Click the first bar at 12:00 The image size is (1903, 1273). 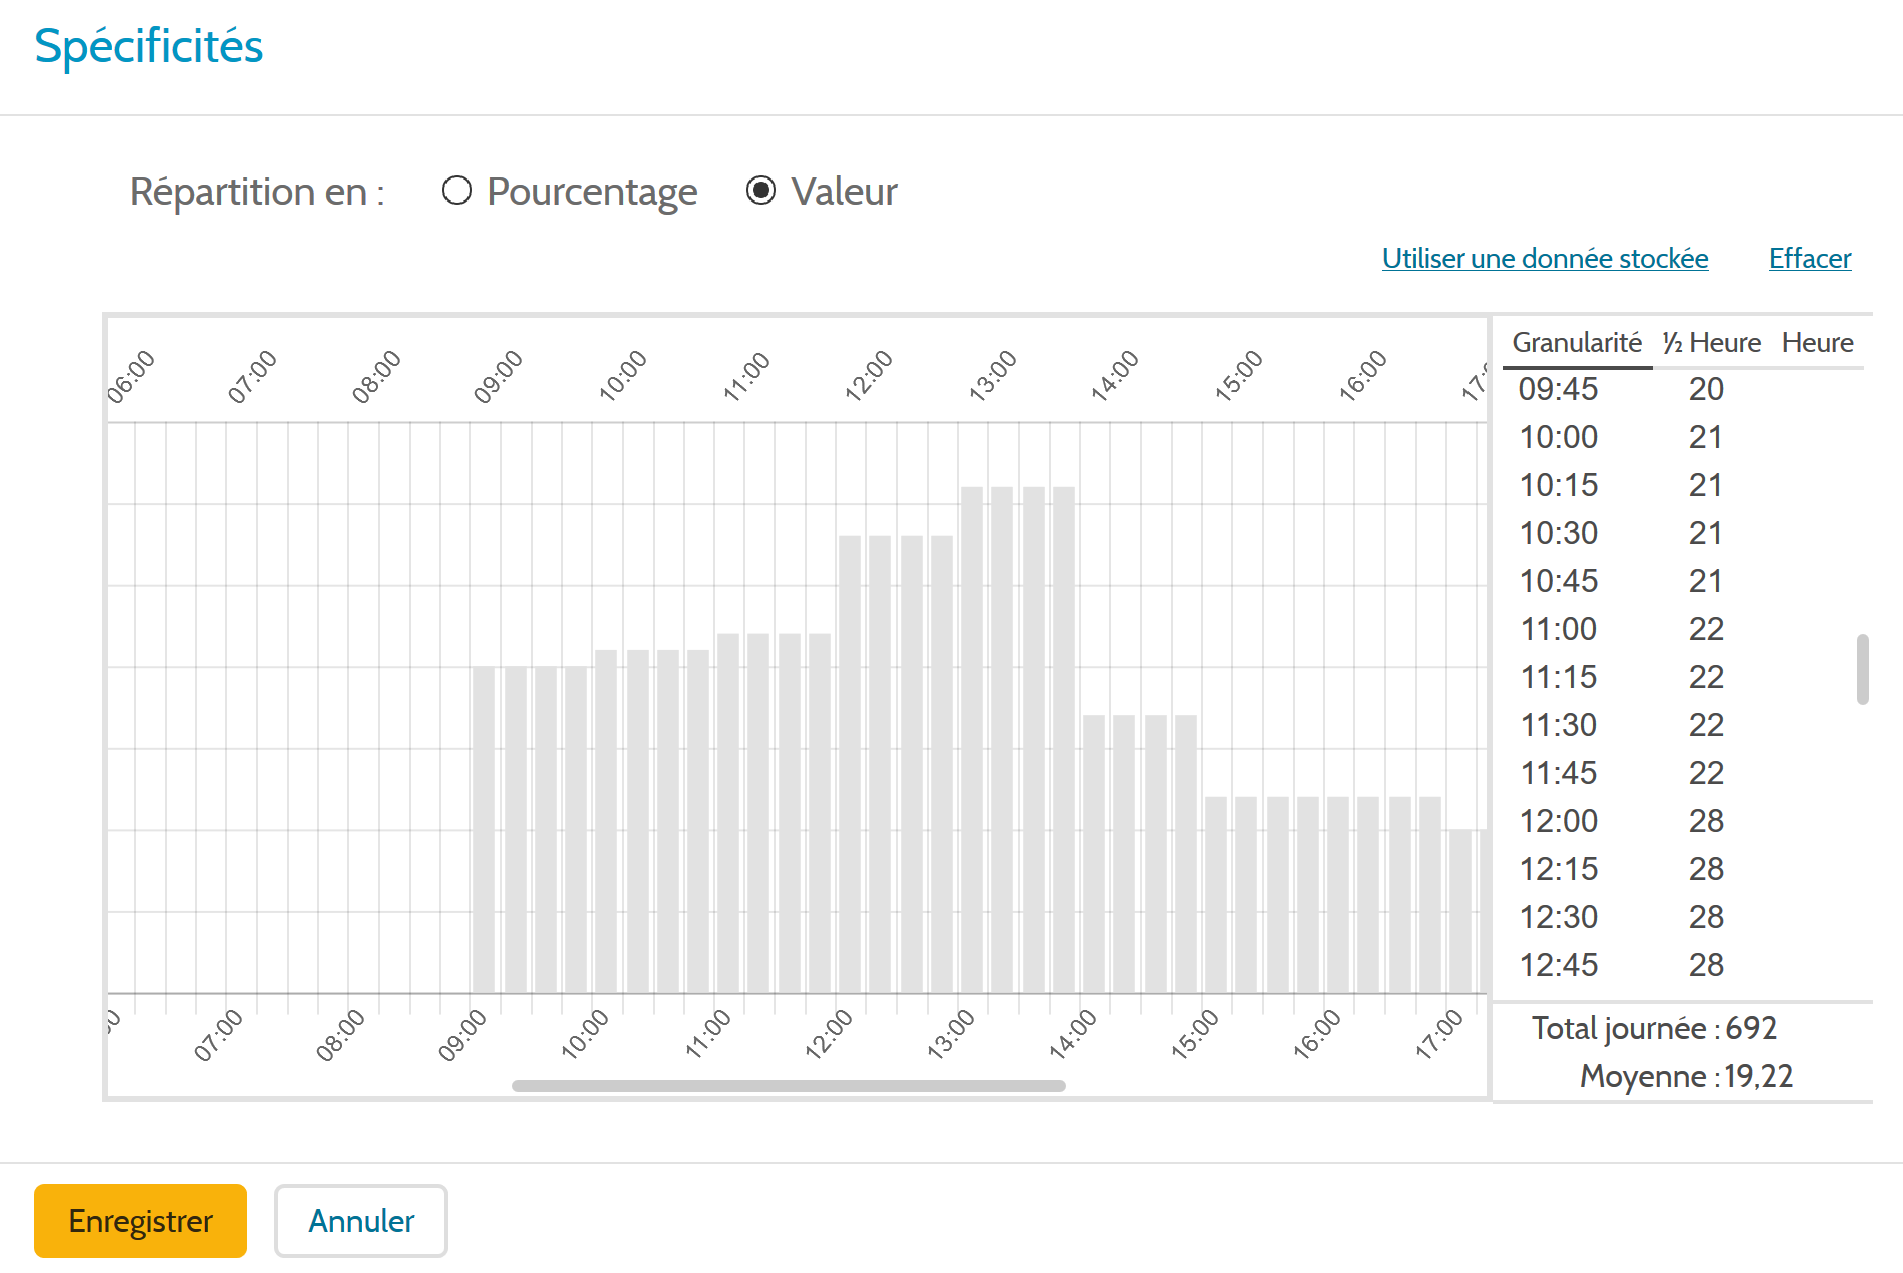tap(850, 764)
